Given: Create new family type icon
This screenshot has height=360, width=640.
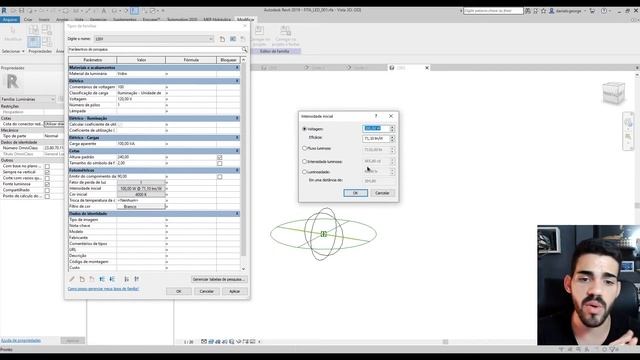Looking at the screenshot, I should point(222,39).
